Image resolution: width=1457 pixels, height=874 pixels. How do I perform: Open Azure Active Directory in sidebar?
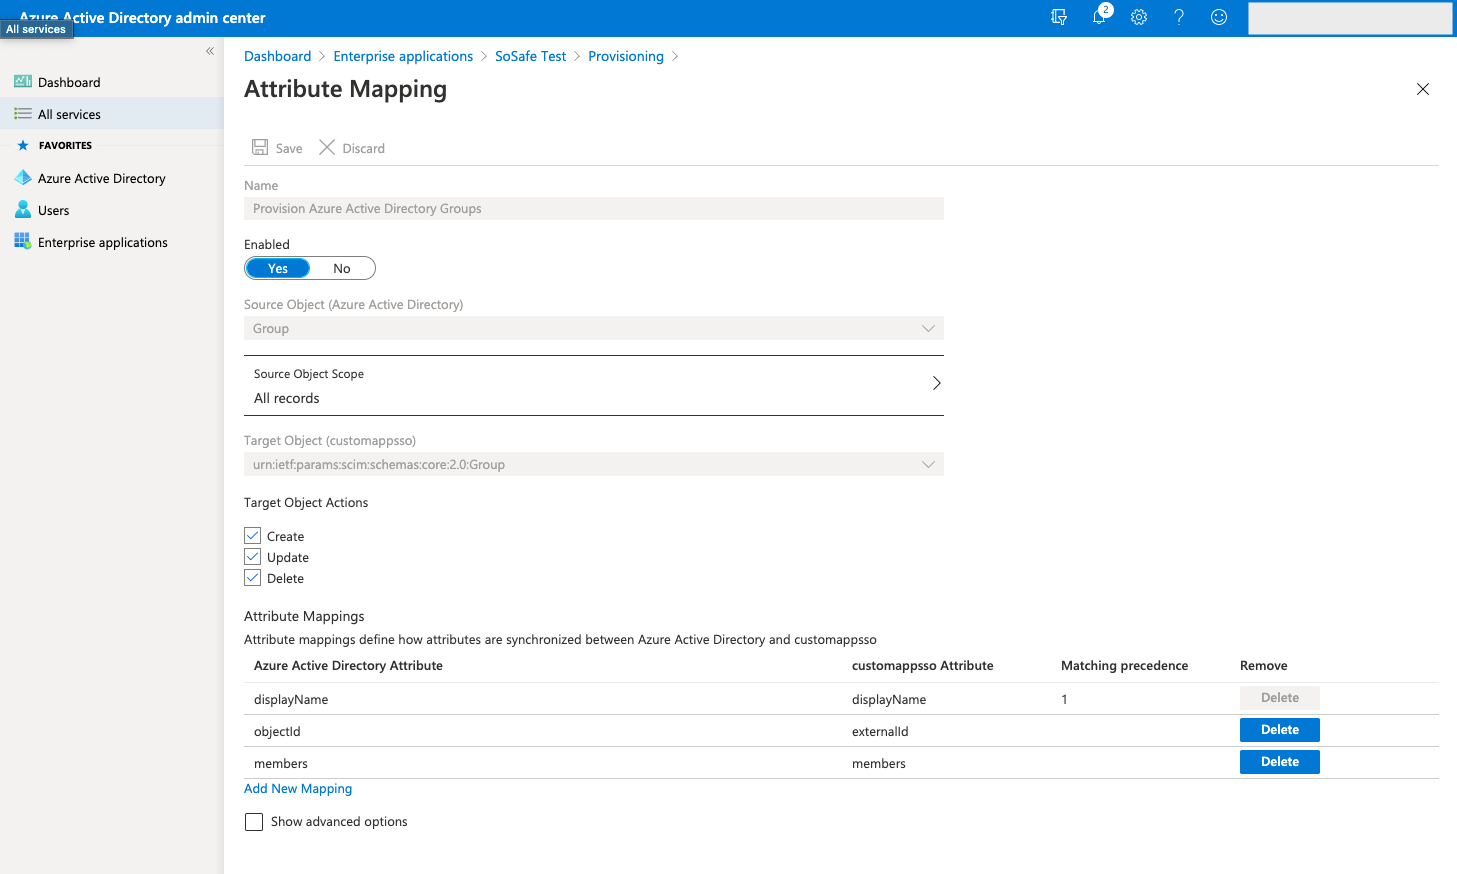point(101,179)
